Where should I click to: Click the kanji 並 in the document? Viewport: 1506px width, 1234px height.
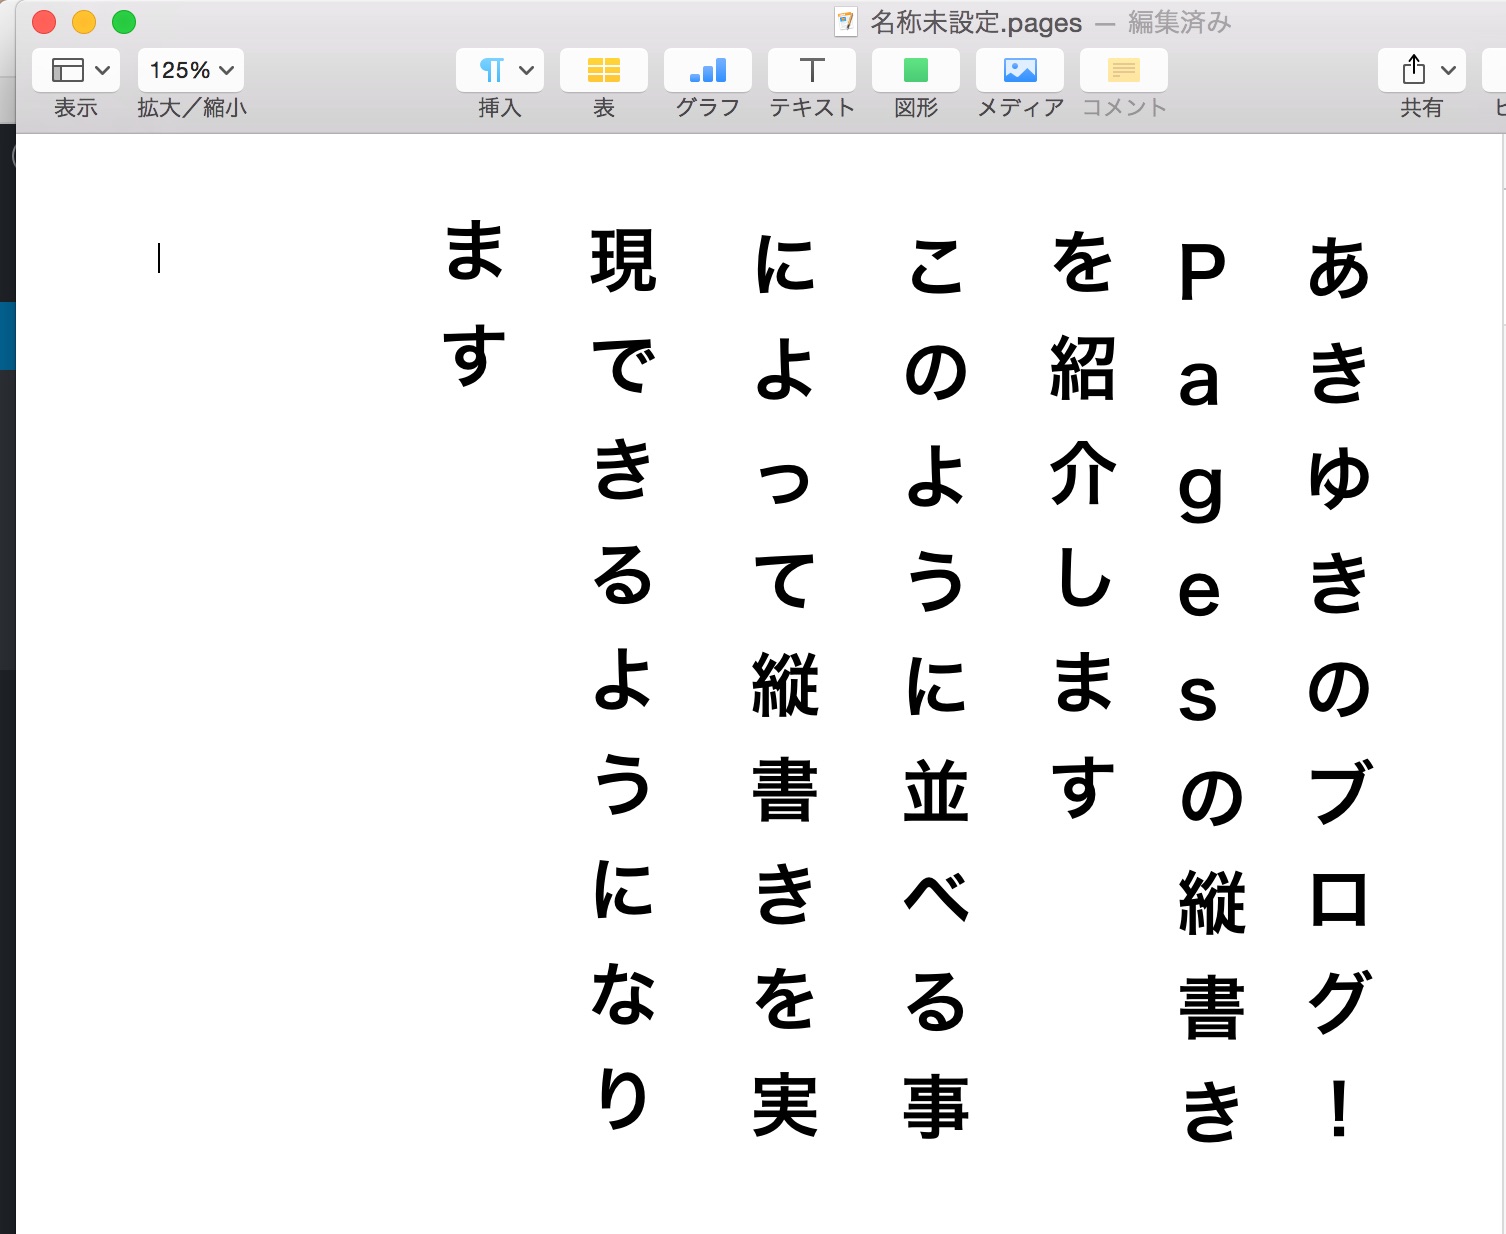point(936,790)
